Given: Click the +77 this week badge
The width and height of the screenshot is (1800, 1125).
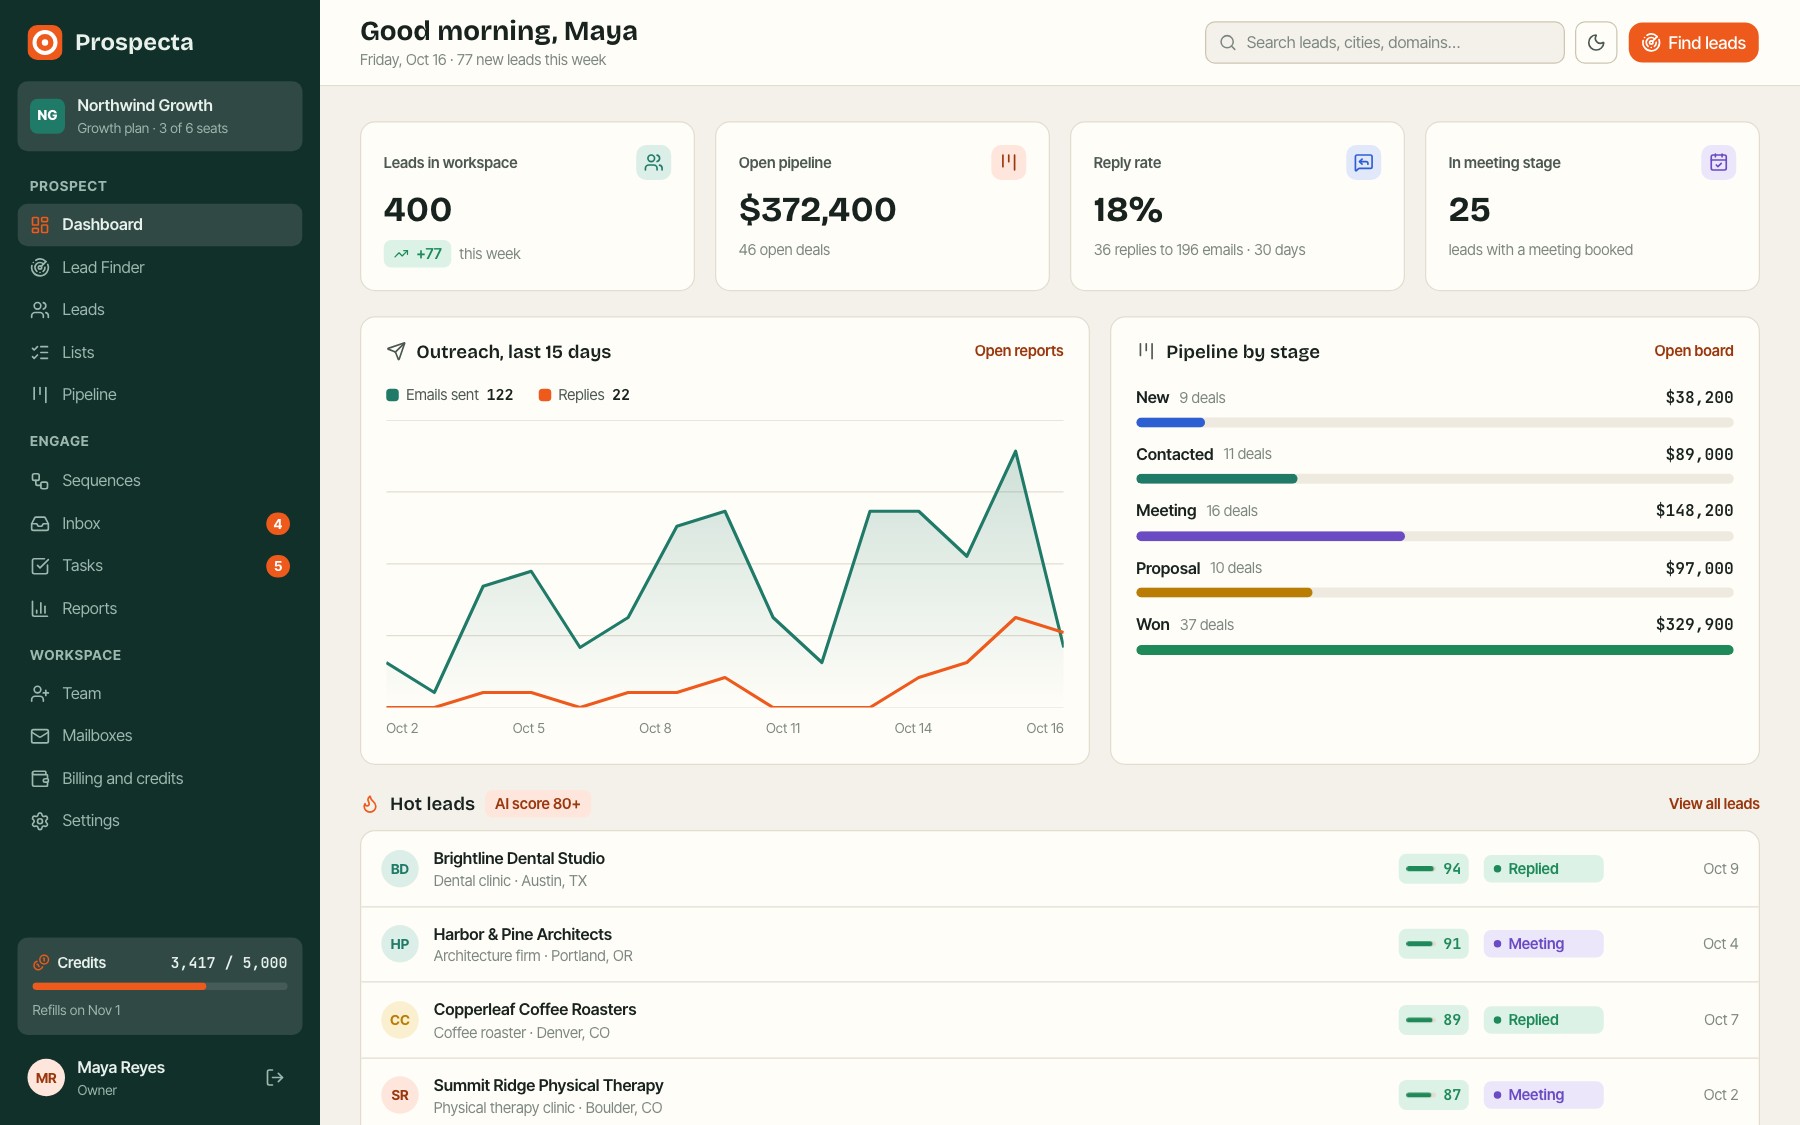Looking at the screenshot, I should pyautogui.click(x=417, y=254).
